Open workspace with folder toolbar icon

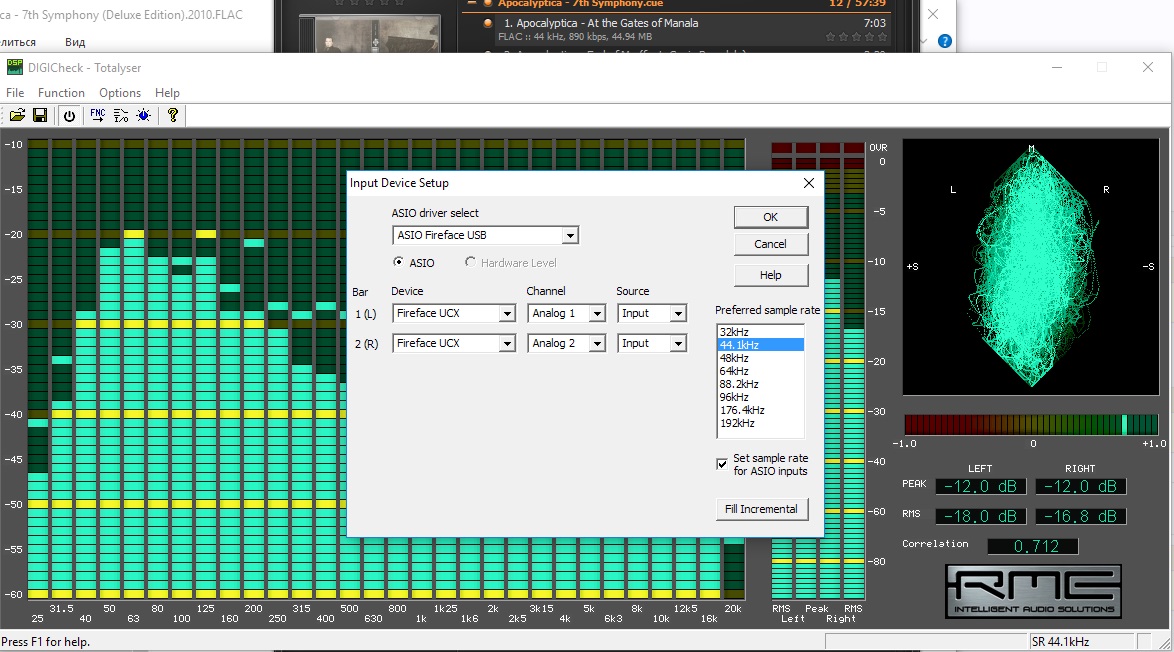17,115
